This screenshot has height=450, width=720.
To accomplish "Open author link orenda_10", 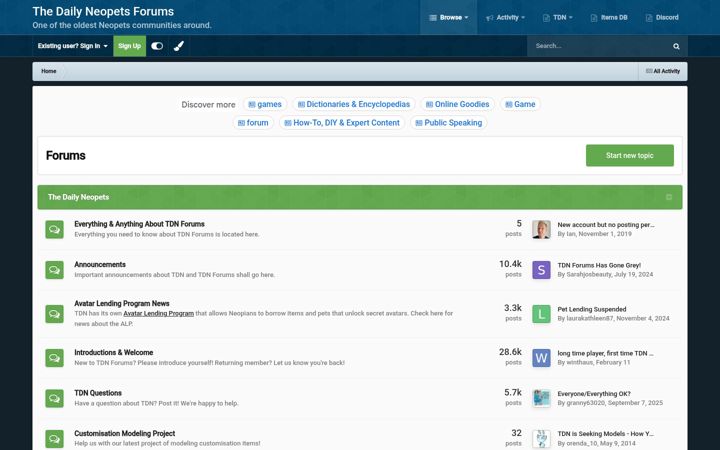I will [x=582, y=444].
